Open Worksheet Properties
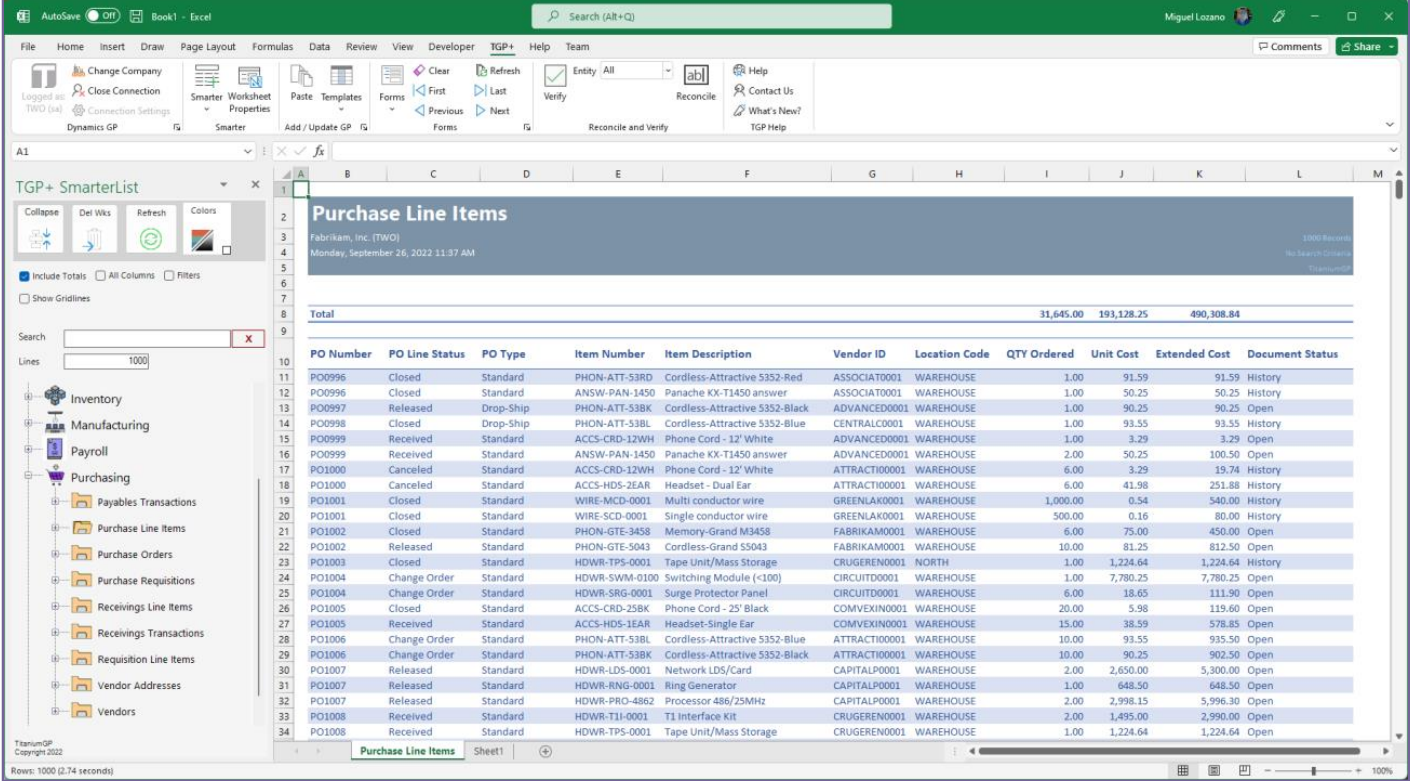Viewport: 1410px width, 781px height. [x=249, y=86]
